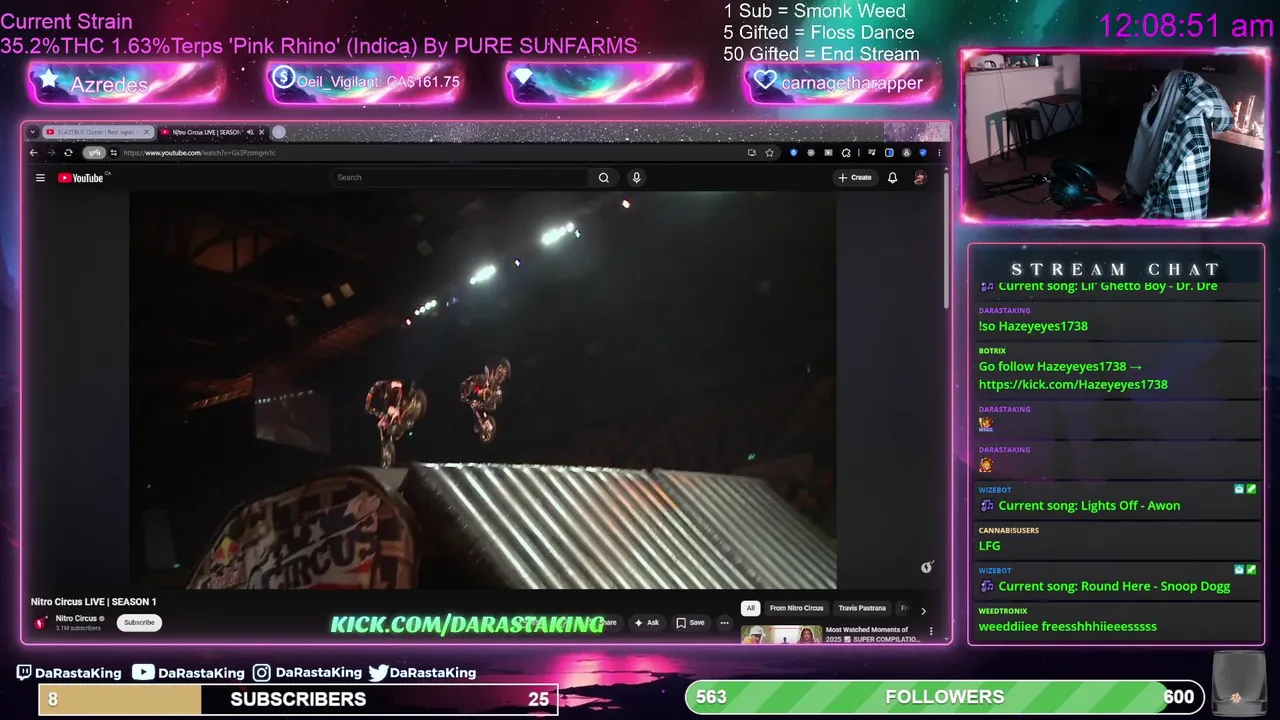Select the From Nitro Circus chip
The height and width of the screenshot is (720, 1280).
coord(796,608)
